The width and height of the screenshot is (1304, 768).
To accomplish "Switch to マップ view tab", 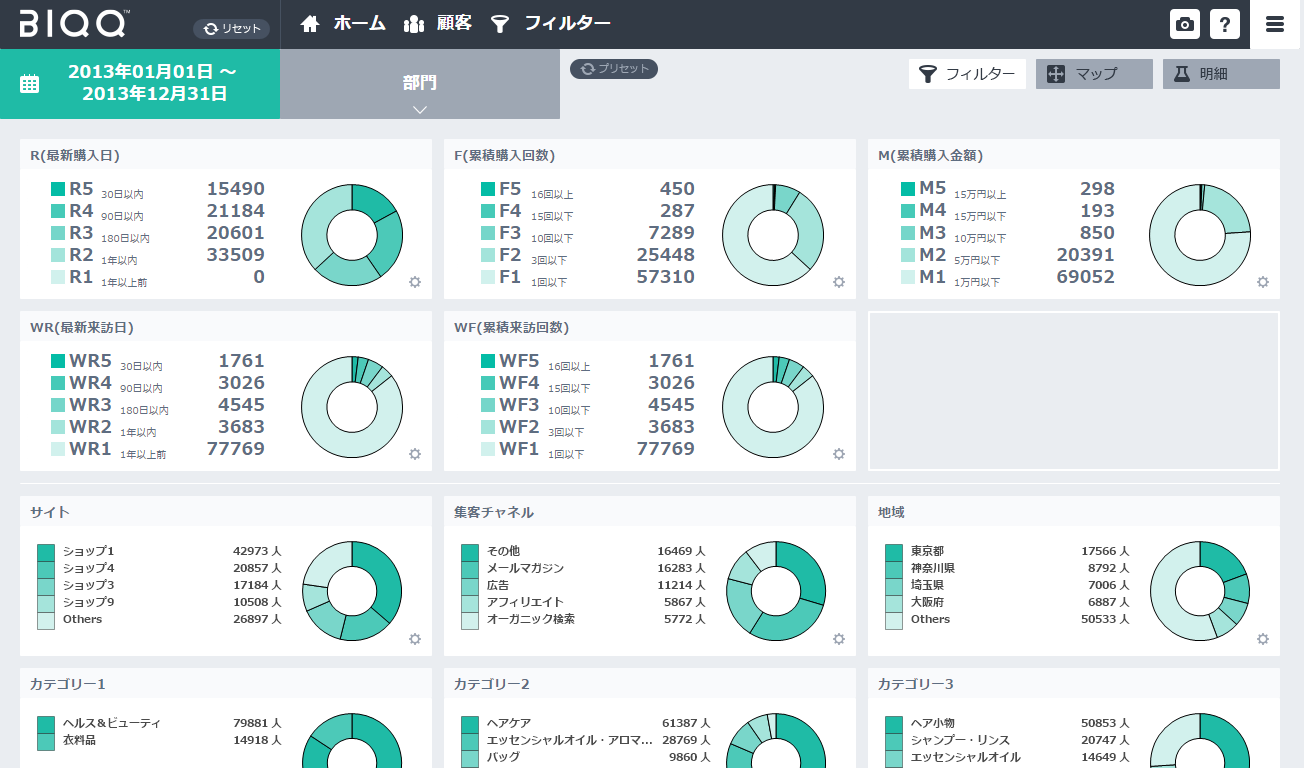I will (x=1094, y=74).
